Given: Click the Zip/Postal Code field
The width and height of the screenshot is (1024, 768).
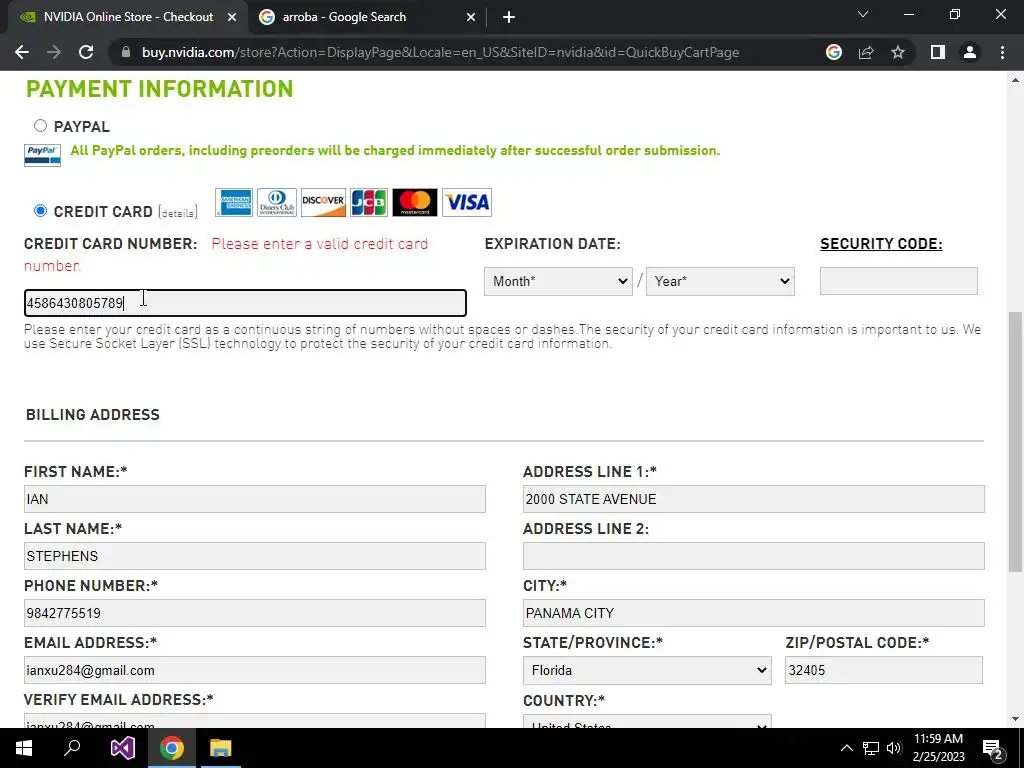Looking at the screenshot, I should point(884,670).
